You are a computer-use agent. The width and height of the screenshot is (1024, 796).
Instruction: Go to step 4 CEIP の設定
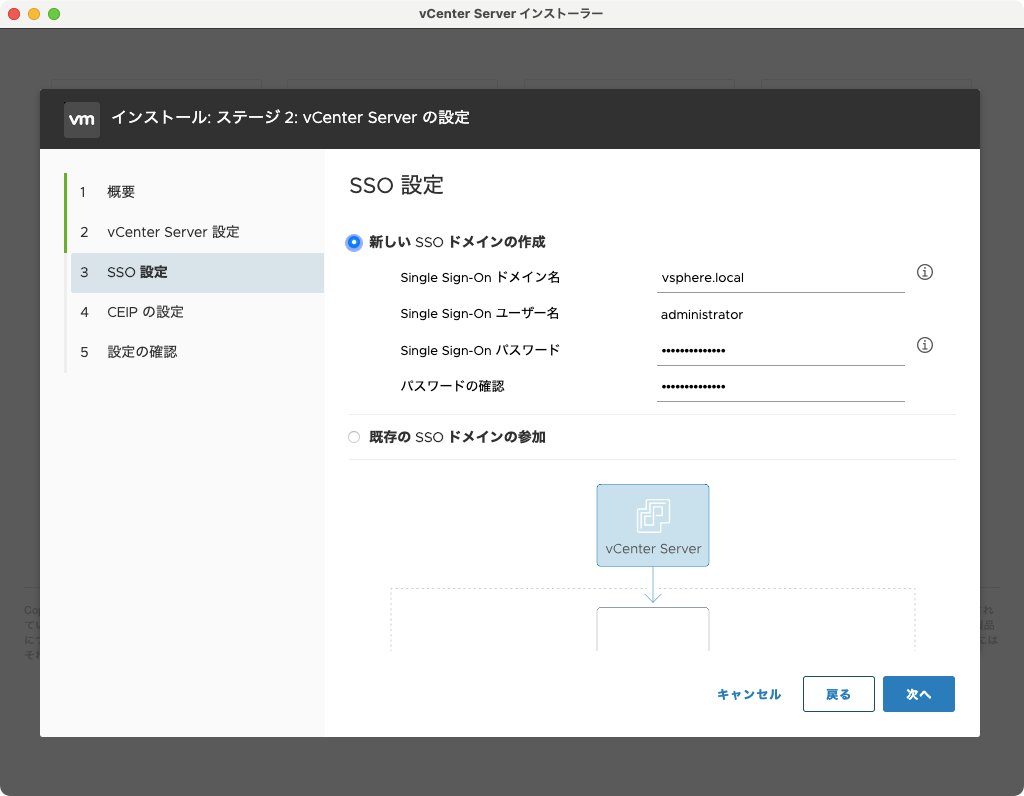point(197,312)
